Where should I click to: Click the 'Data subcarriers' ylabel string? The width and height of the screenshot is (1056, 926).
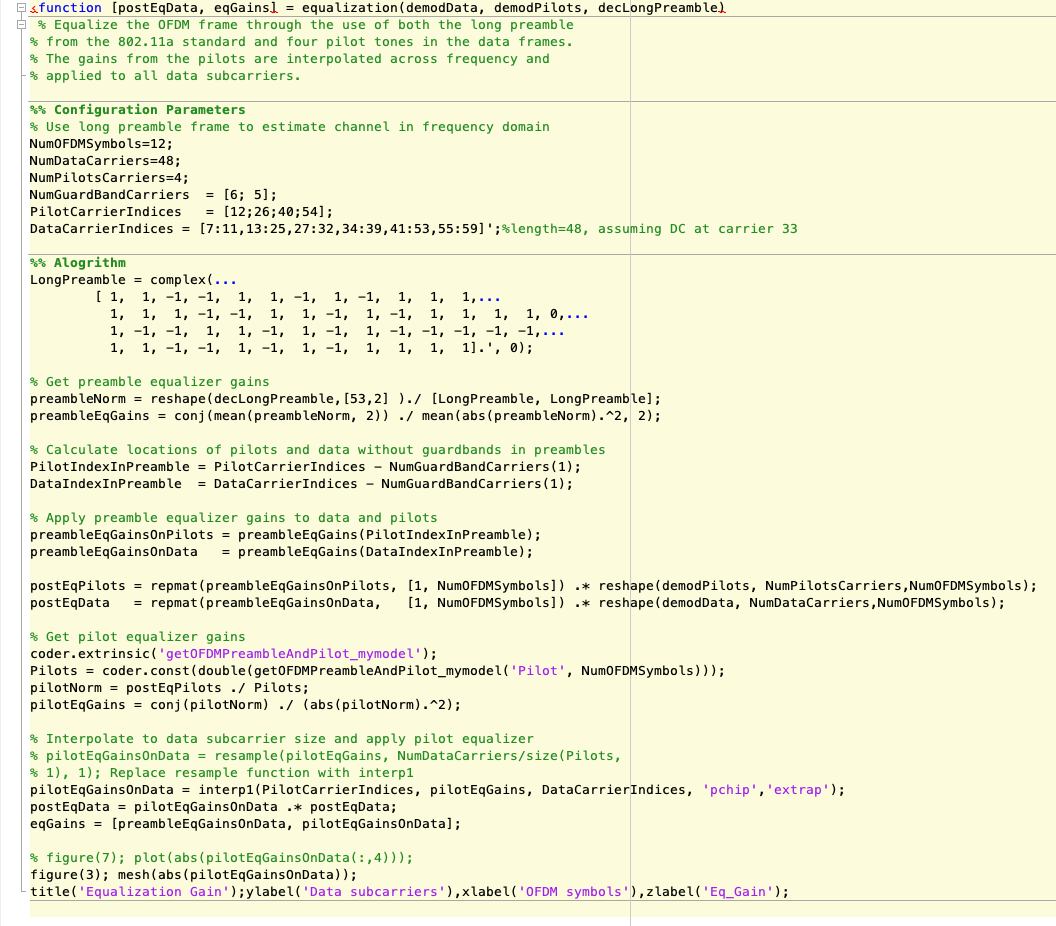coord(374,892)
